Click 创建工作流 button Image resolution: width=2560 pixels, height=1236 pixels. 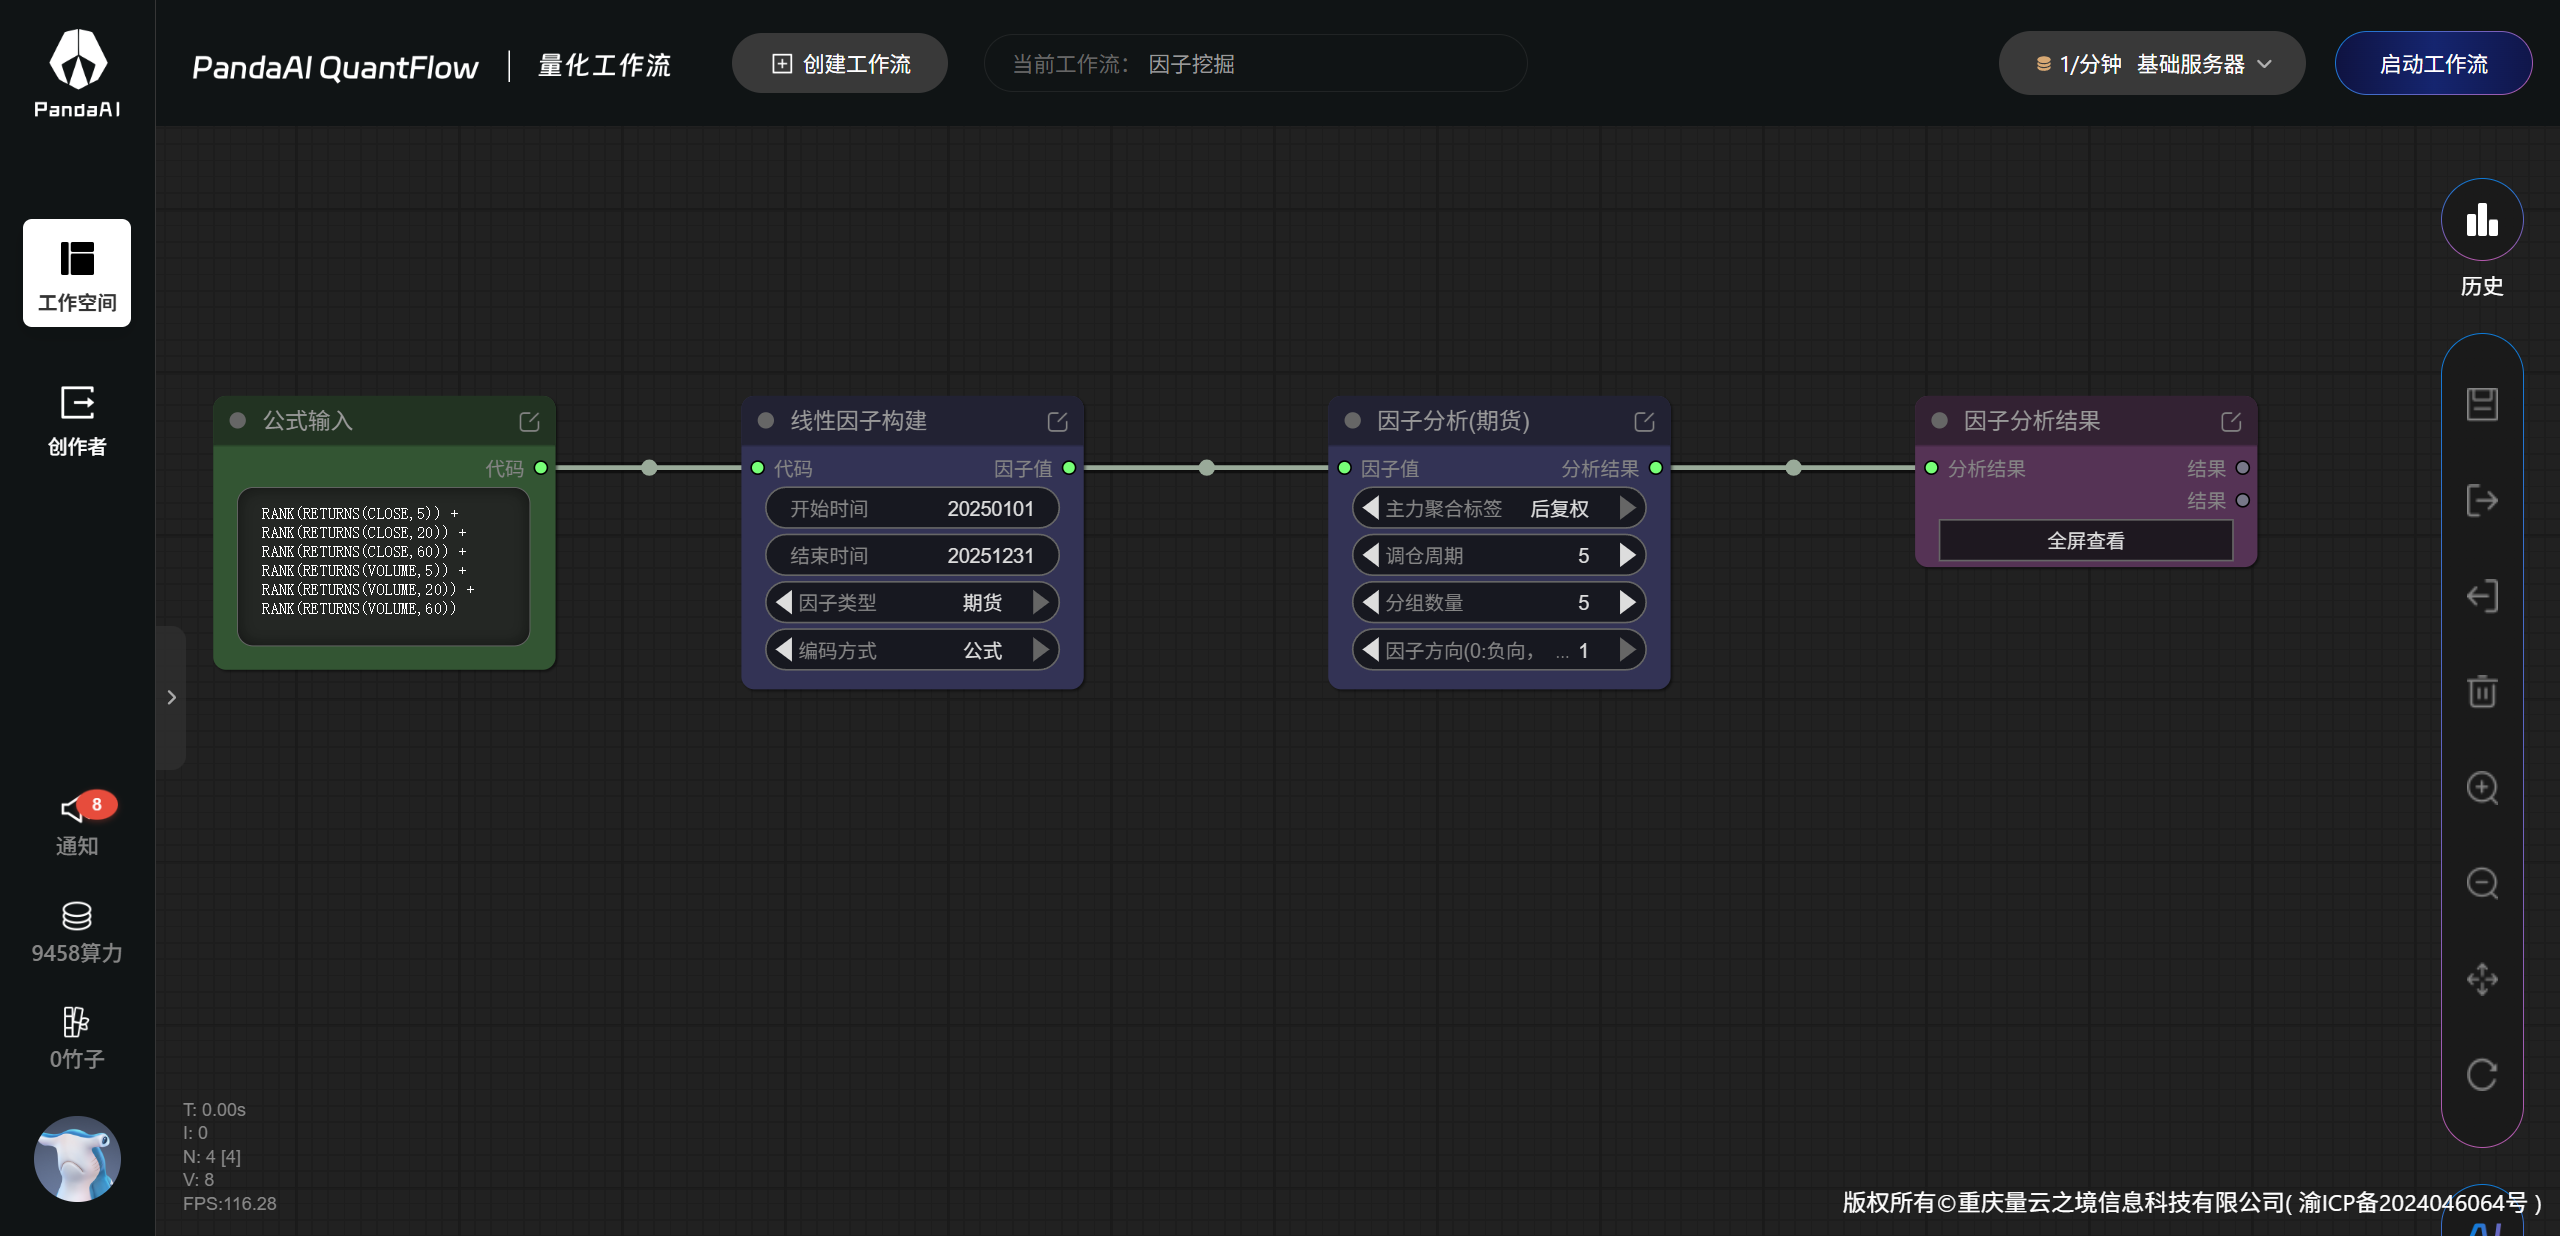[x=840, y=64]
